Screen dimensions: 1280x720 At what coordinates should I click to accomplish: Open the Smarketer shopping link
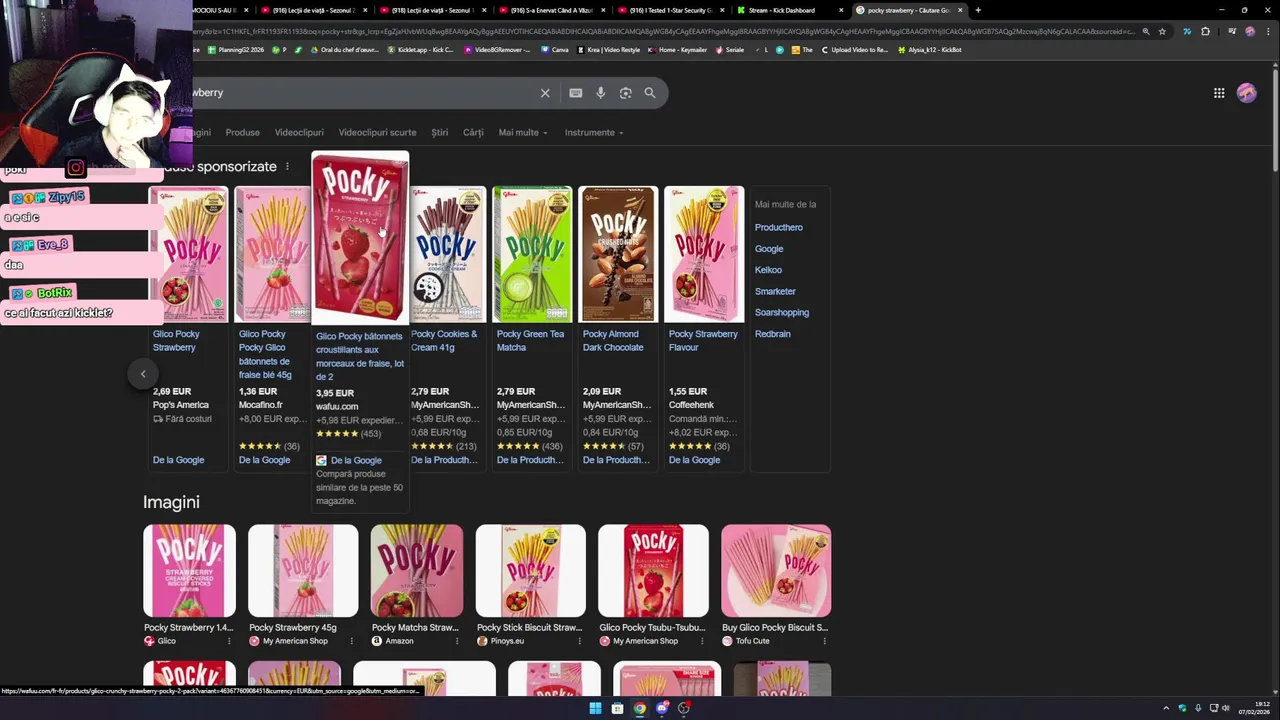point(775,292)
